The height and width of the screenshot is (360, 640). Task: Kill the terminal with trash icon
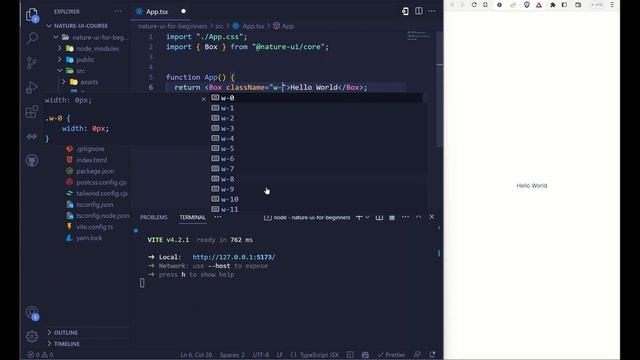(392, 218)
